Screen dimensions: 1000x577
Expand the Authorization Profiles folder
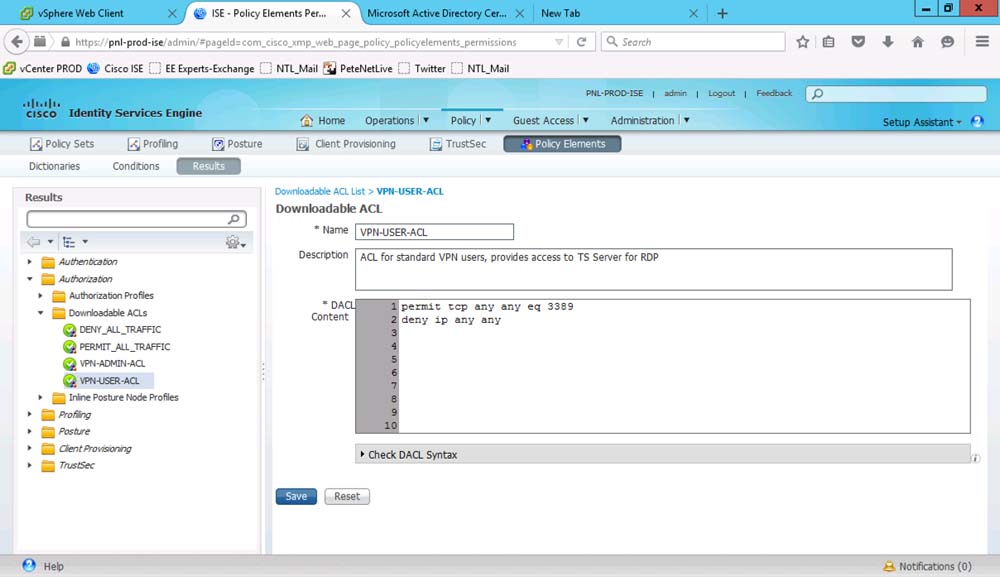pyautogui.click(x=40, y=296)
